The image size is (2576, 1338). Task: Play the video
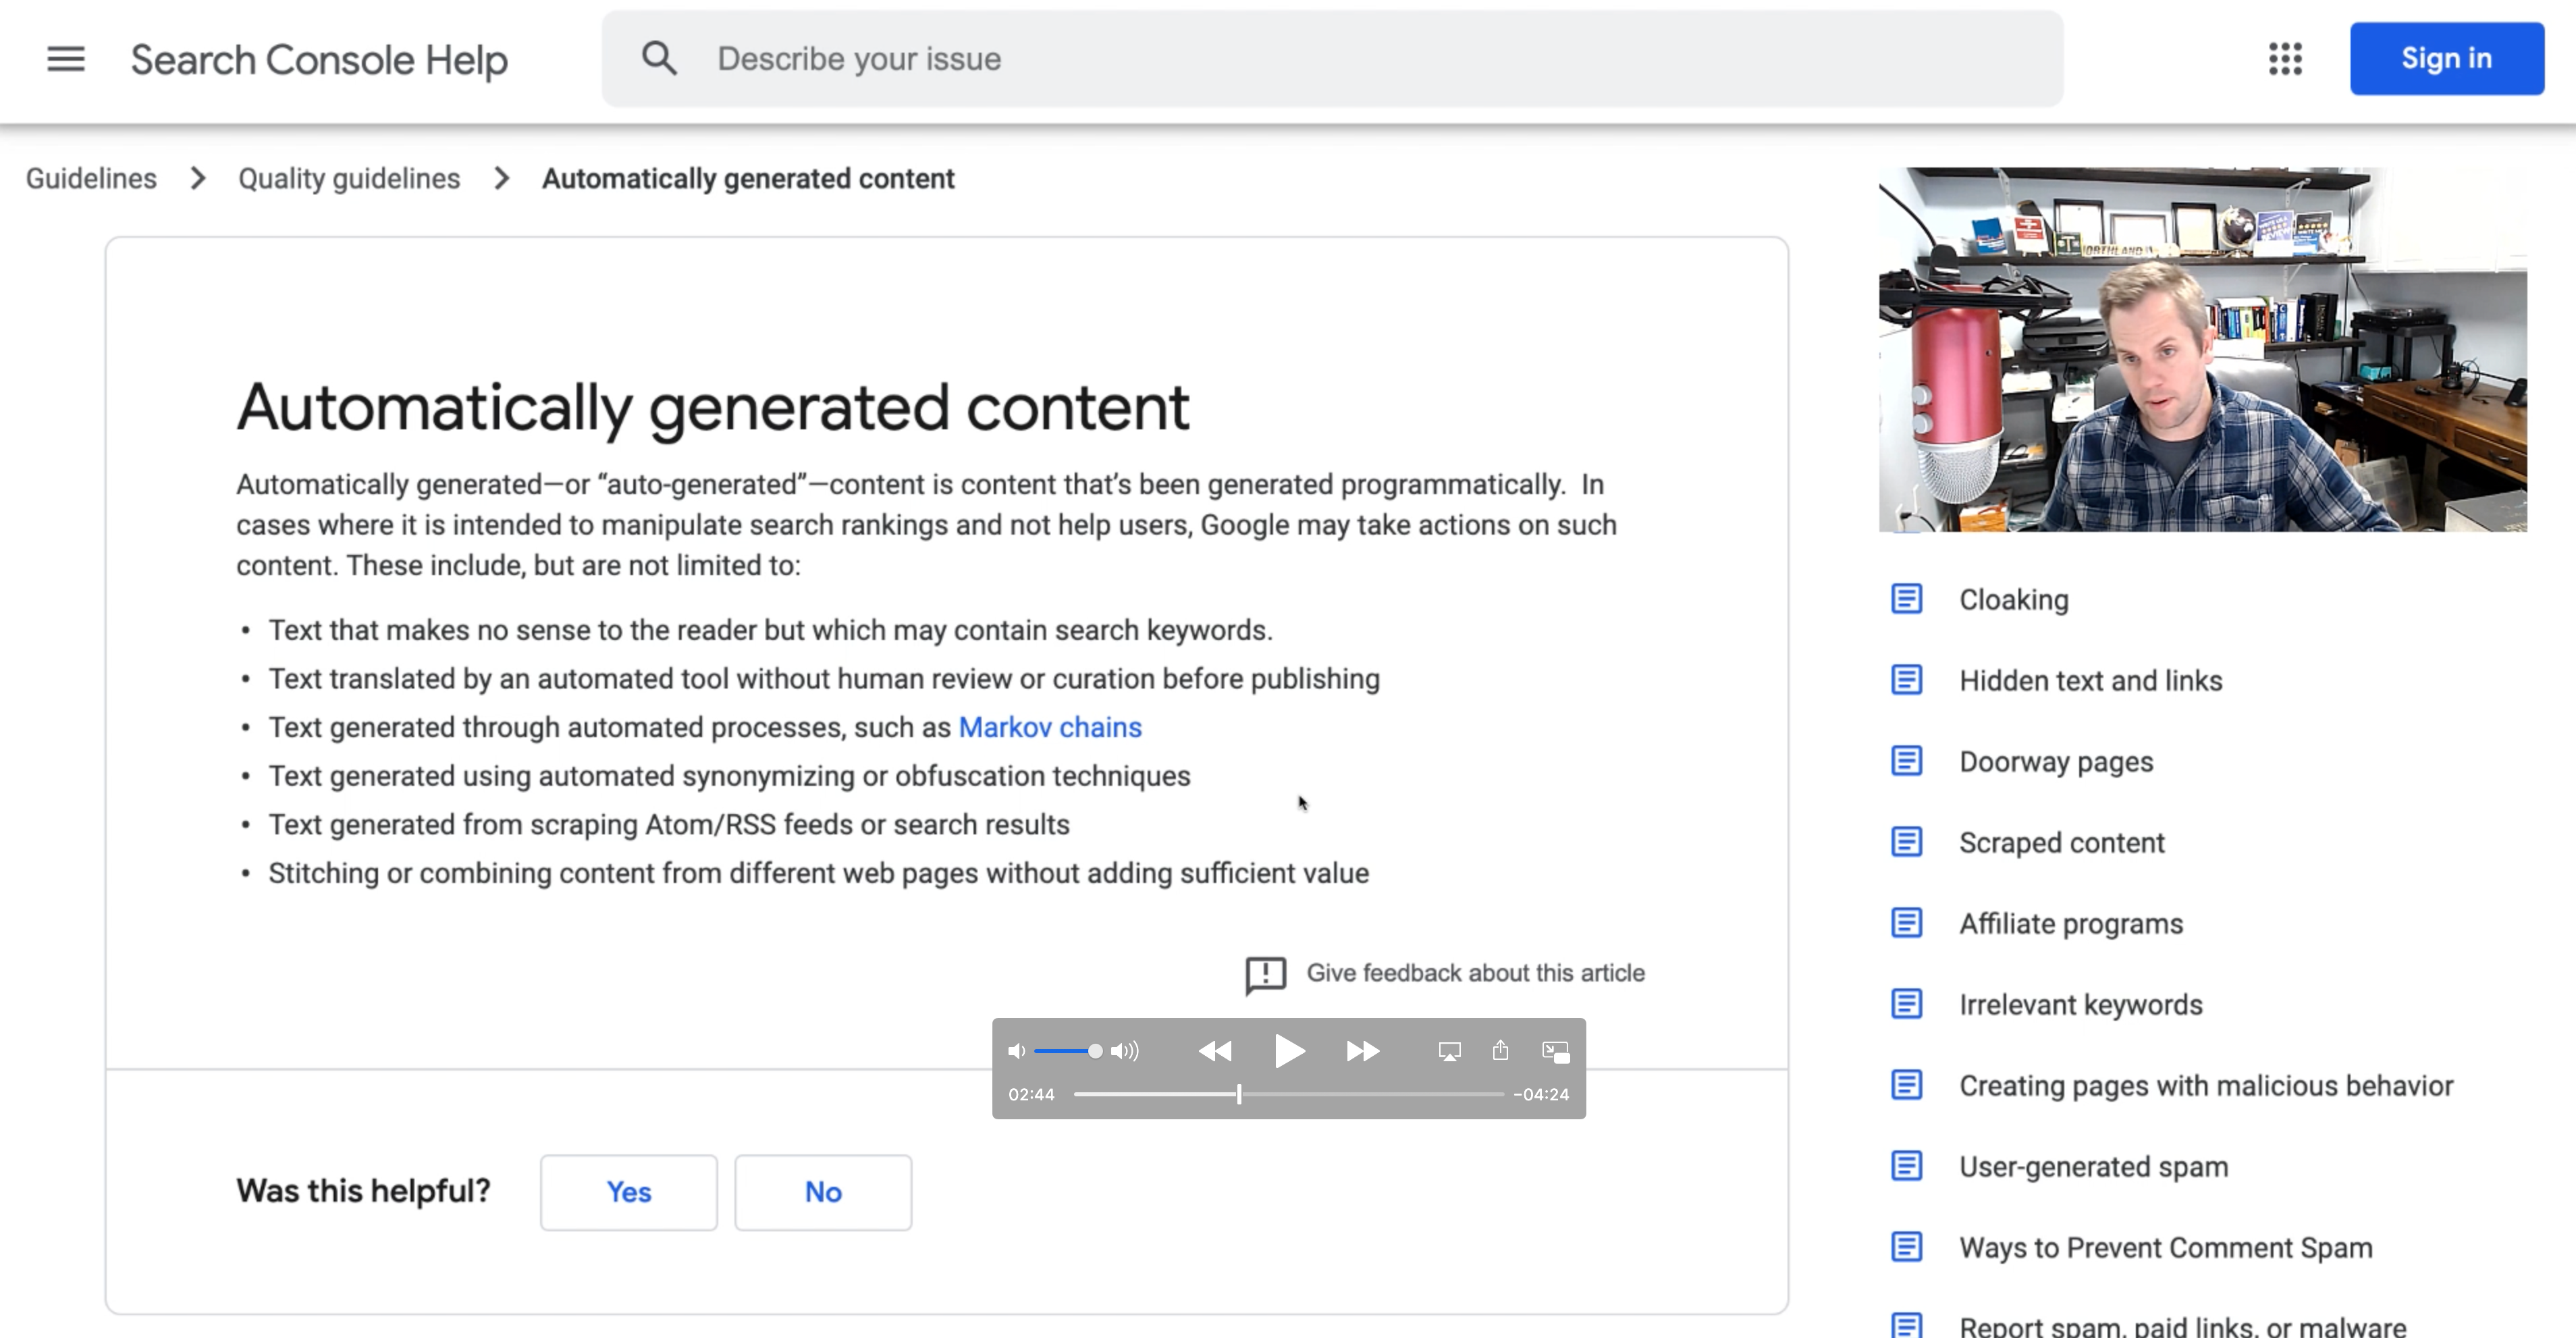(1289, 1051)
